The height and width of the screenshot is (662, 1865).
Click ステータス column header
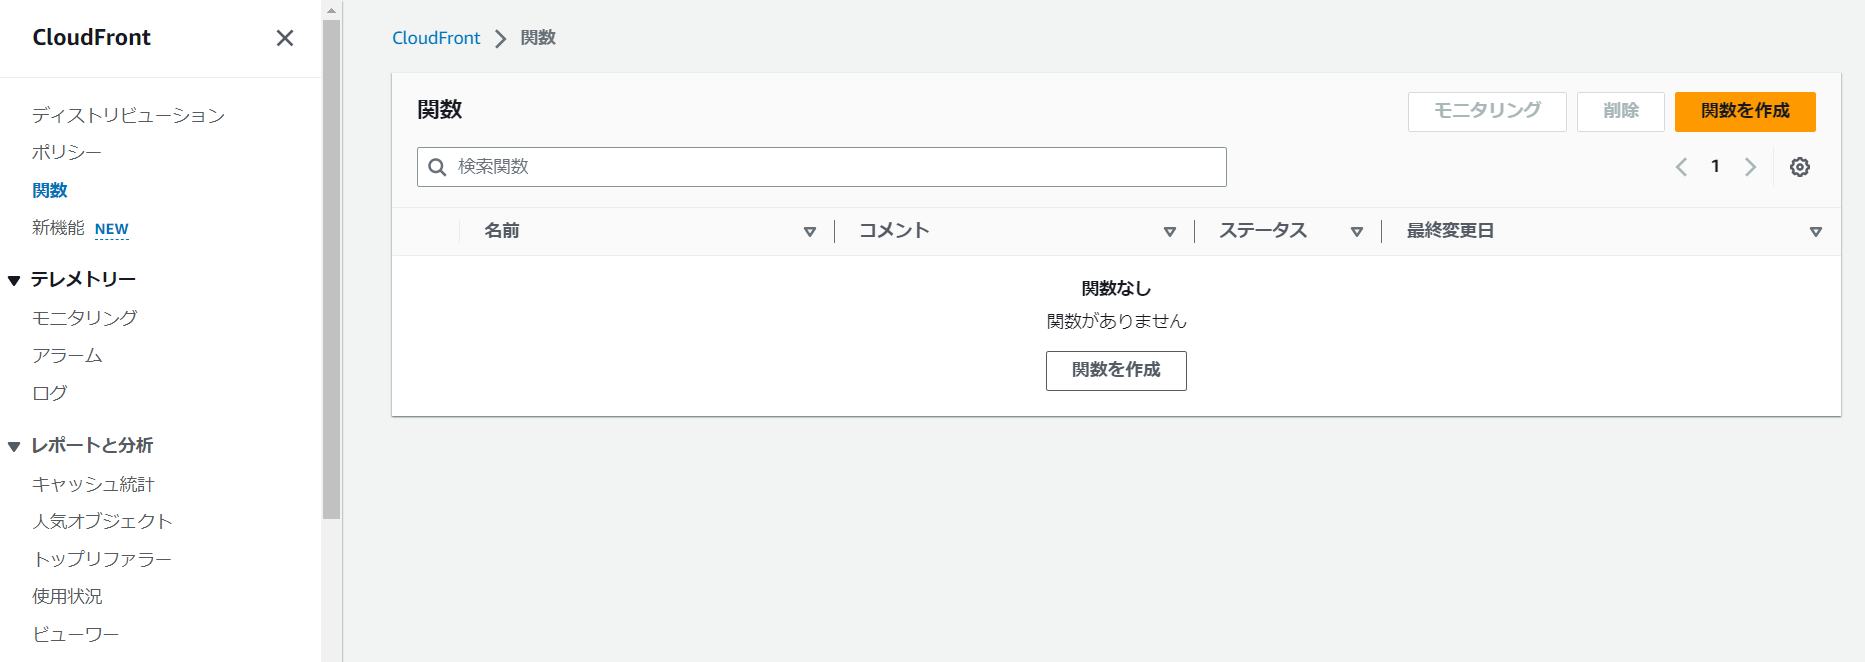pyautogui.click(x=1263, y=231)
